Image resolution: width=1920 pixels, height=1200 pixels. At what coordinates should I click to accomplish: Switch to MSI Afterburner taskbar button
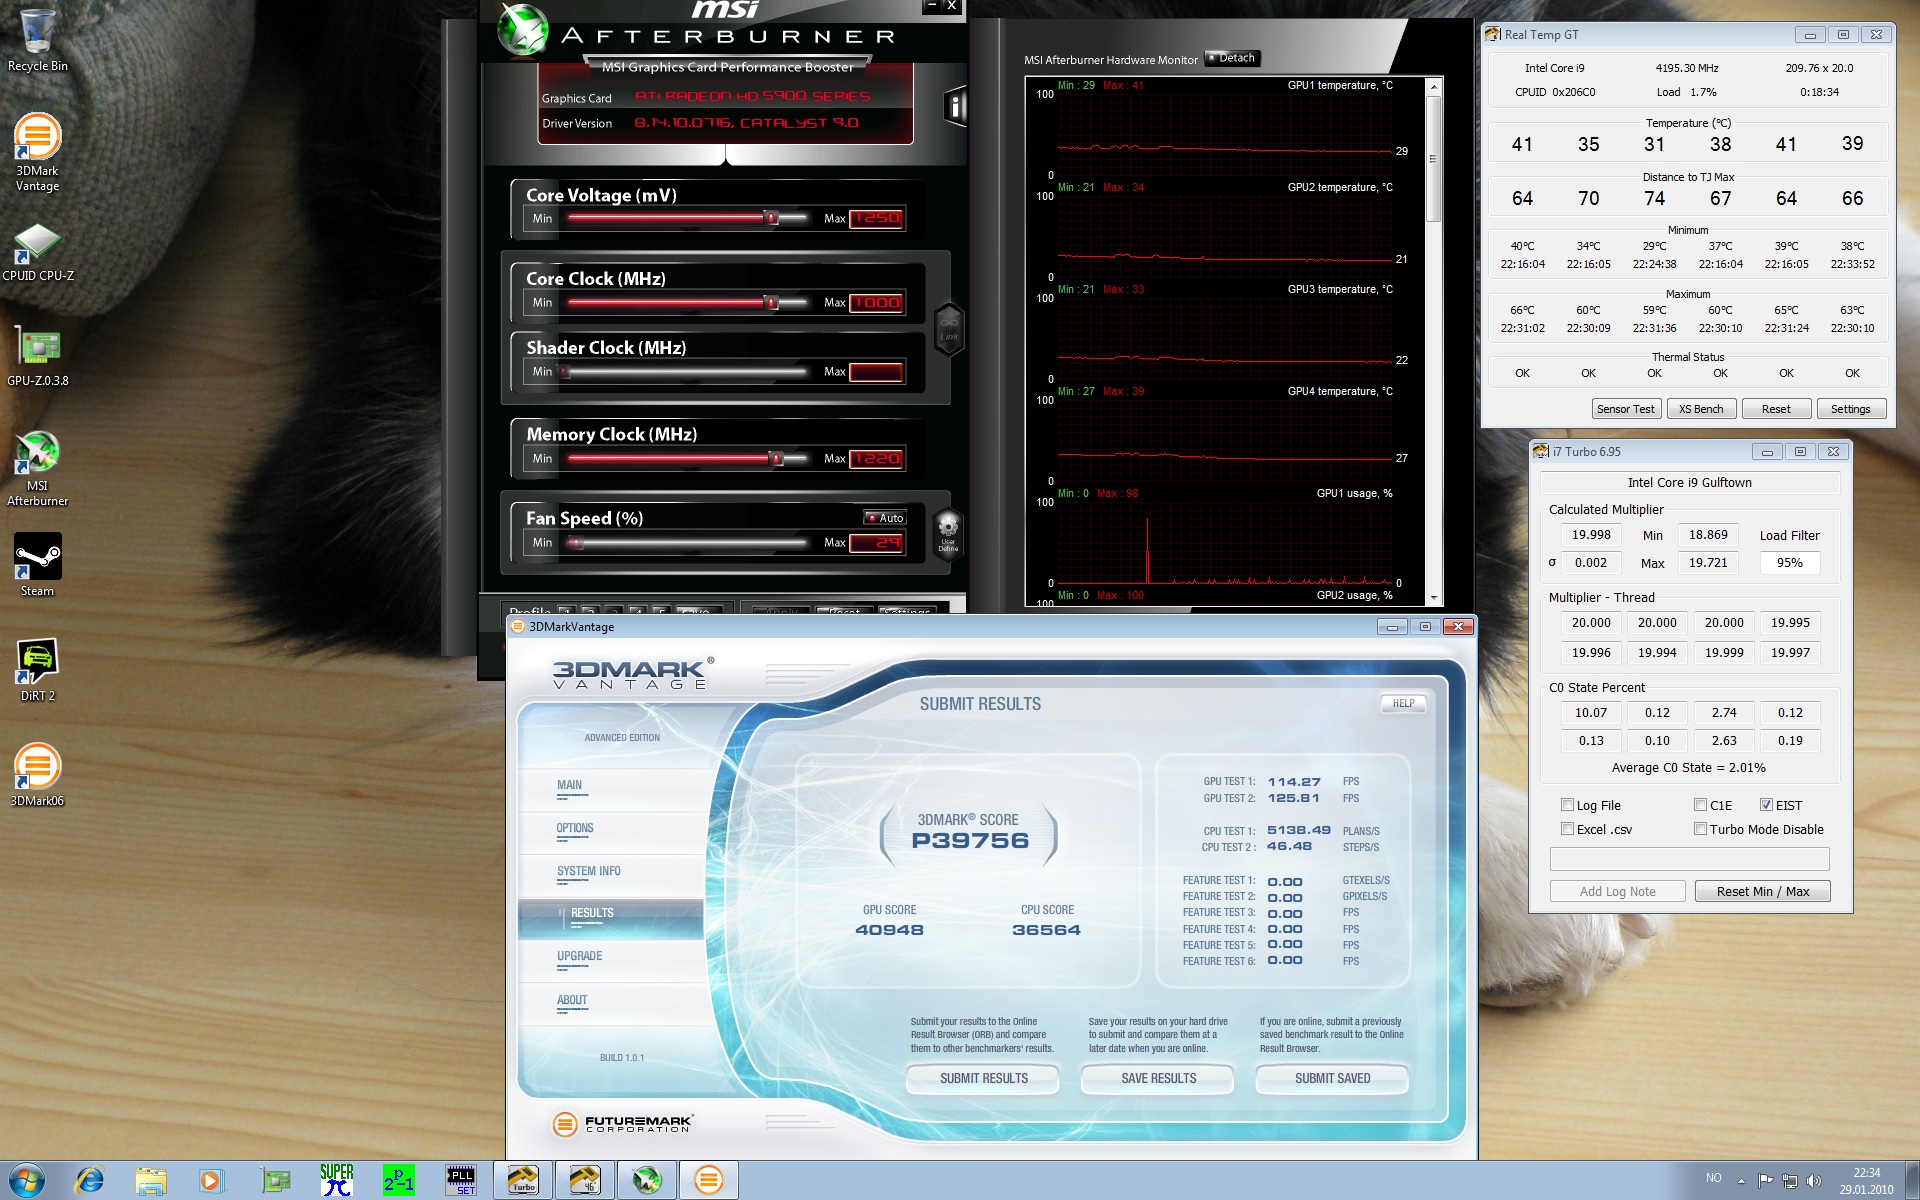click(647, 1180)
